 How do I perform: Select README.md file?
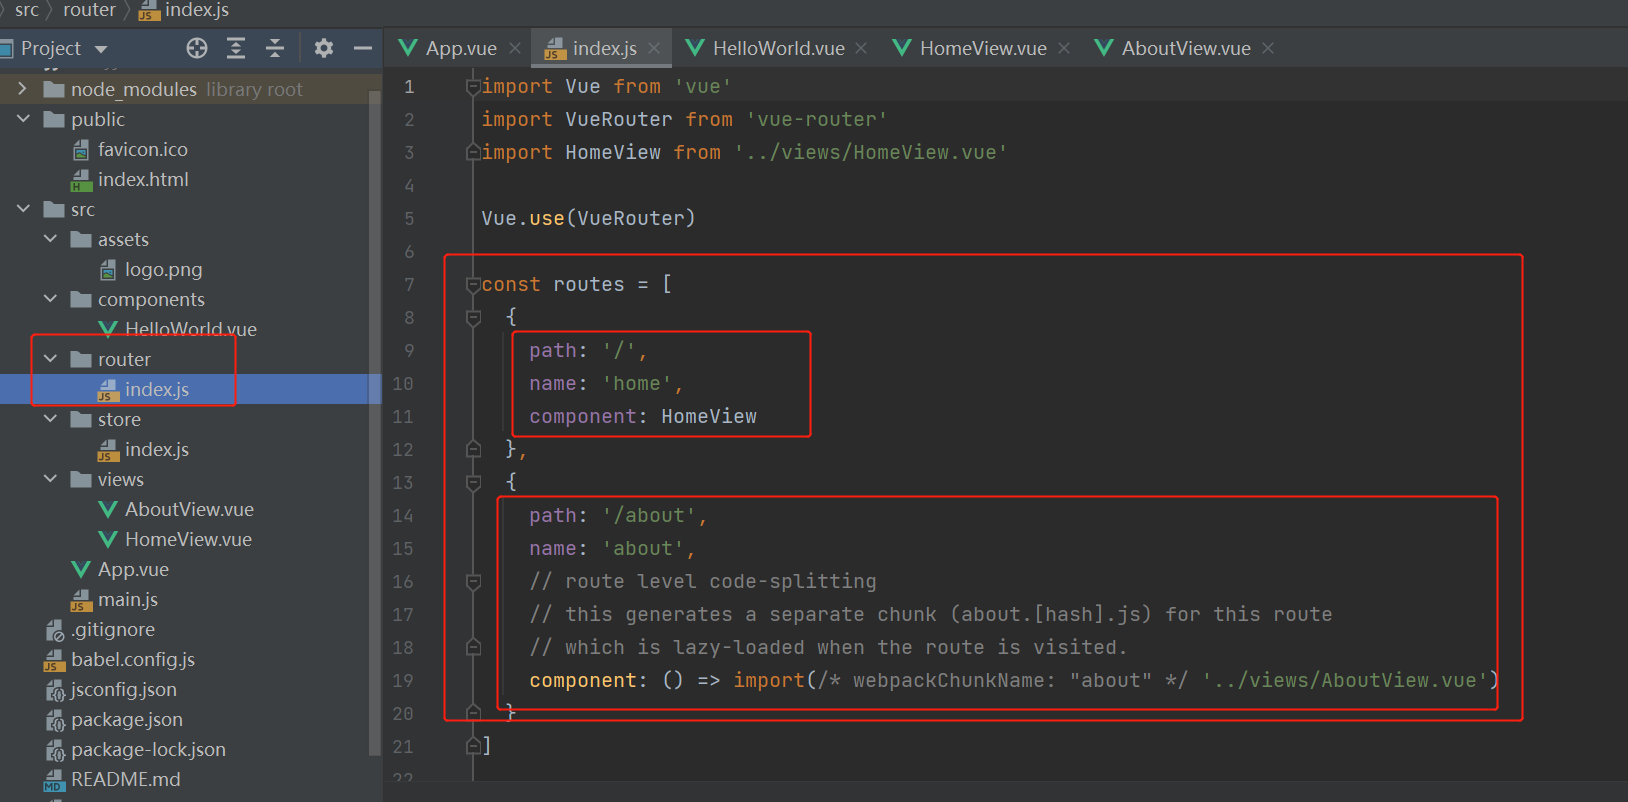coord(113,779)
